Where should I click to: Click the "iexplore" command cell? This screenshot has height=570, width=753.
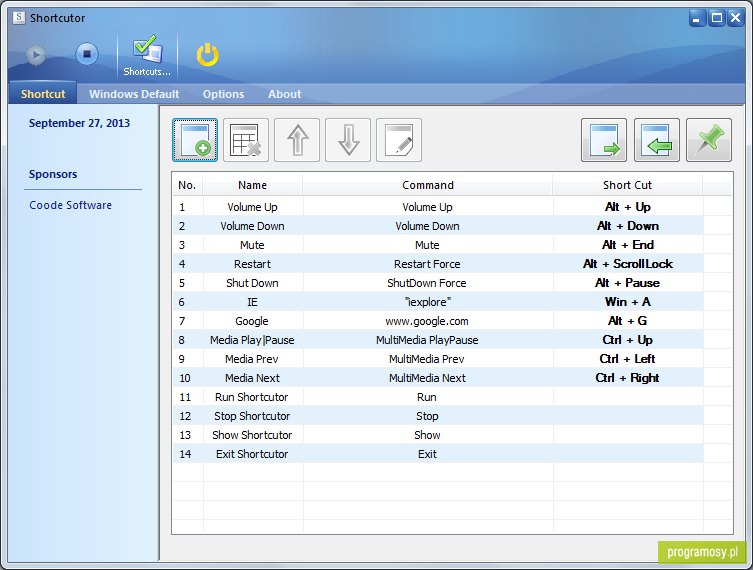click(x=427, y=302)
